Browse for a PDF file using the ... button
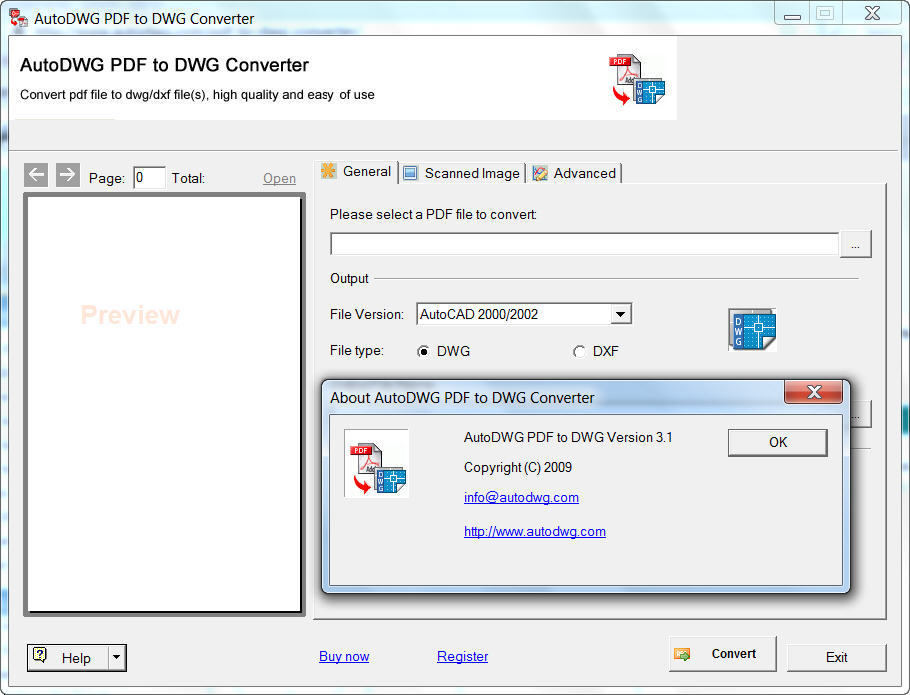The height and width of the screenshot is (695, 910). 855,244
